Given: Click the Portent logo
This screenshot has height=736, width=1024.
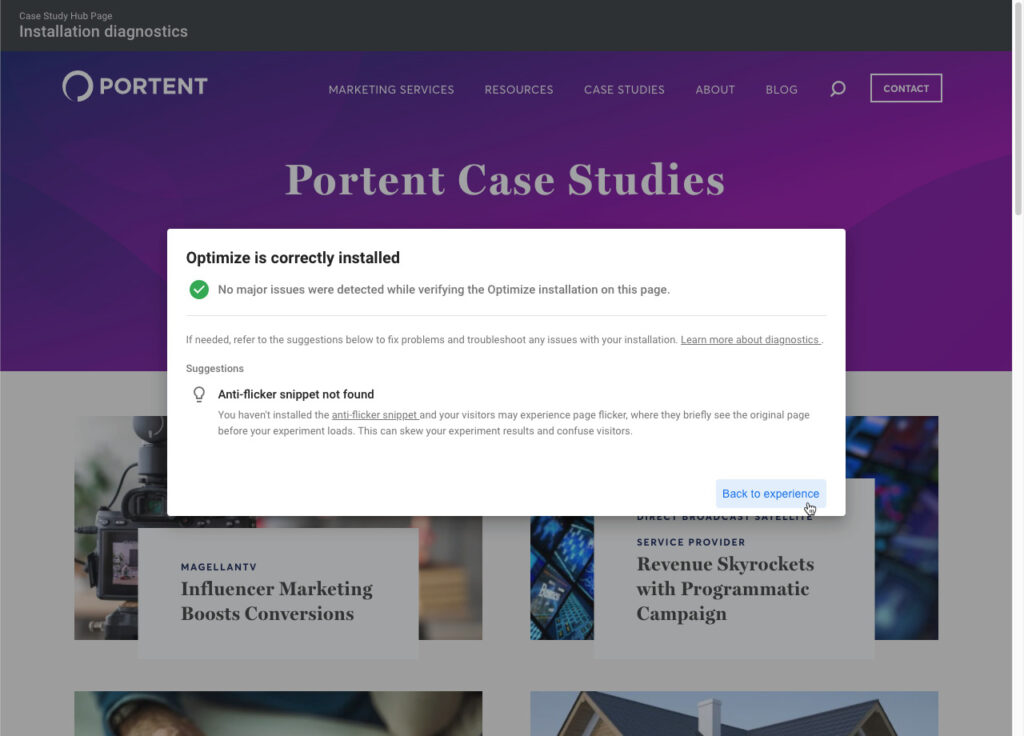Looking at the screenshot, I should click(134, 86).
